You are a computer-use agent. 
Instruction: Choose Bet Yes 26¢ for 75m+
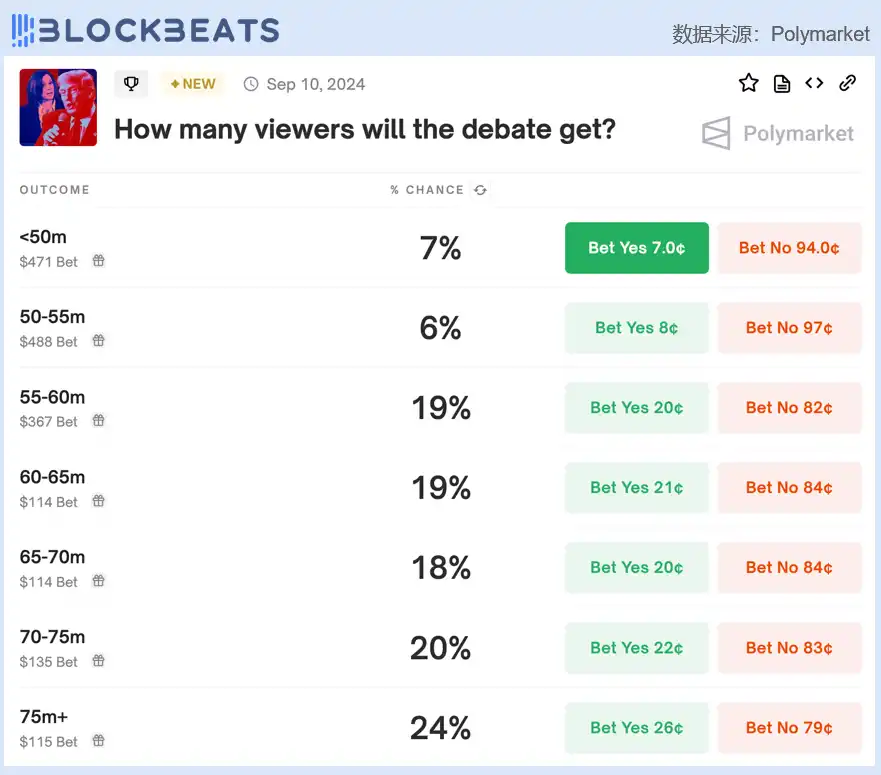pos(636,728)
